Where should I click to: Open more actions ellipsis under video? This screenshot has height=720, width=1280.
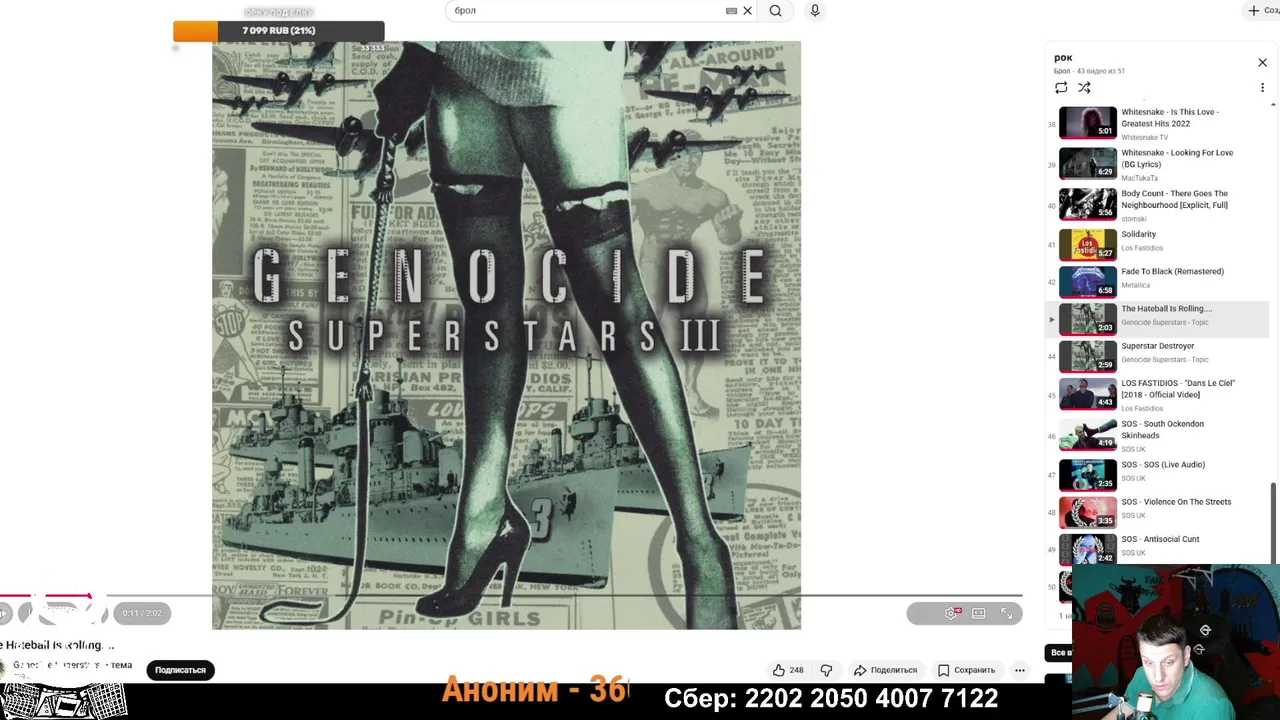1019,670
